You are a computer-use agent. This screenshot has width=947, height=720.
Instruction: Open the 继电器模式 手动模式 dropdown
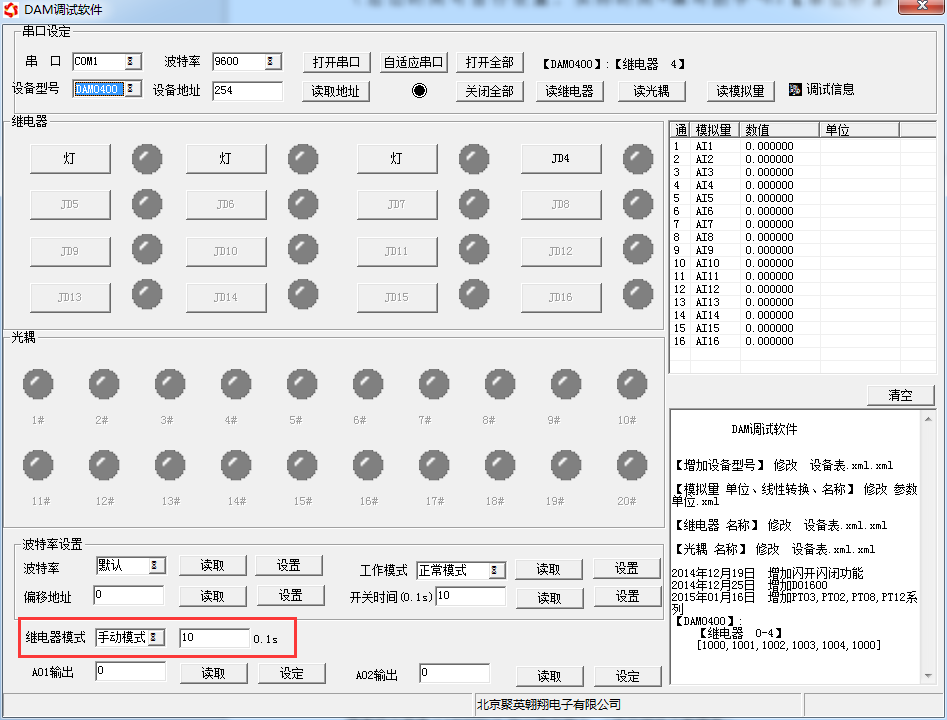153,637
